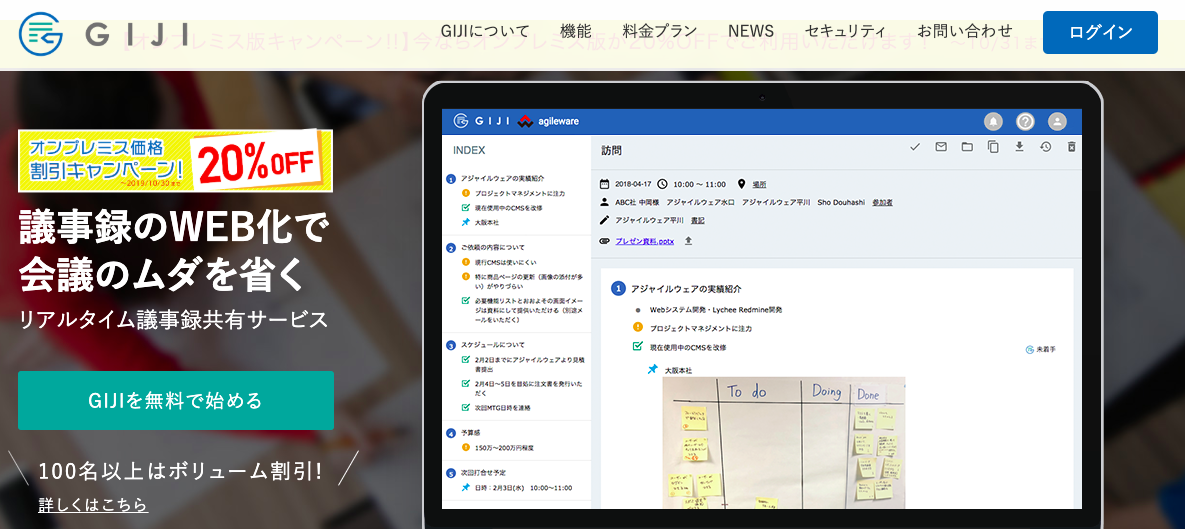Screen dimensions: 1185x529
Task: Click the pin icon beside 大阪本社 in INDEX
Action: coord(466,222)
